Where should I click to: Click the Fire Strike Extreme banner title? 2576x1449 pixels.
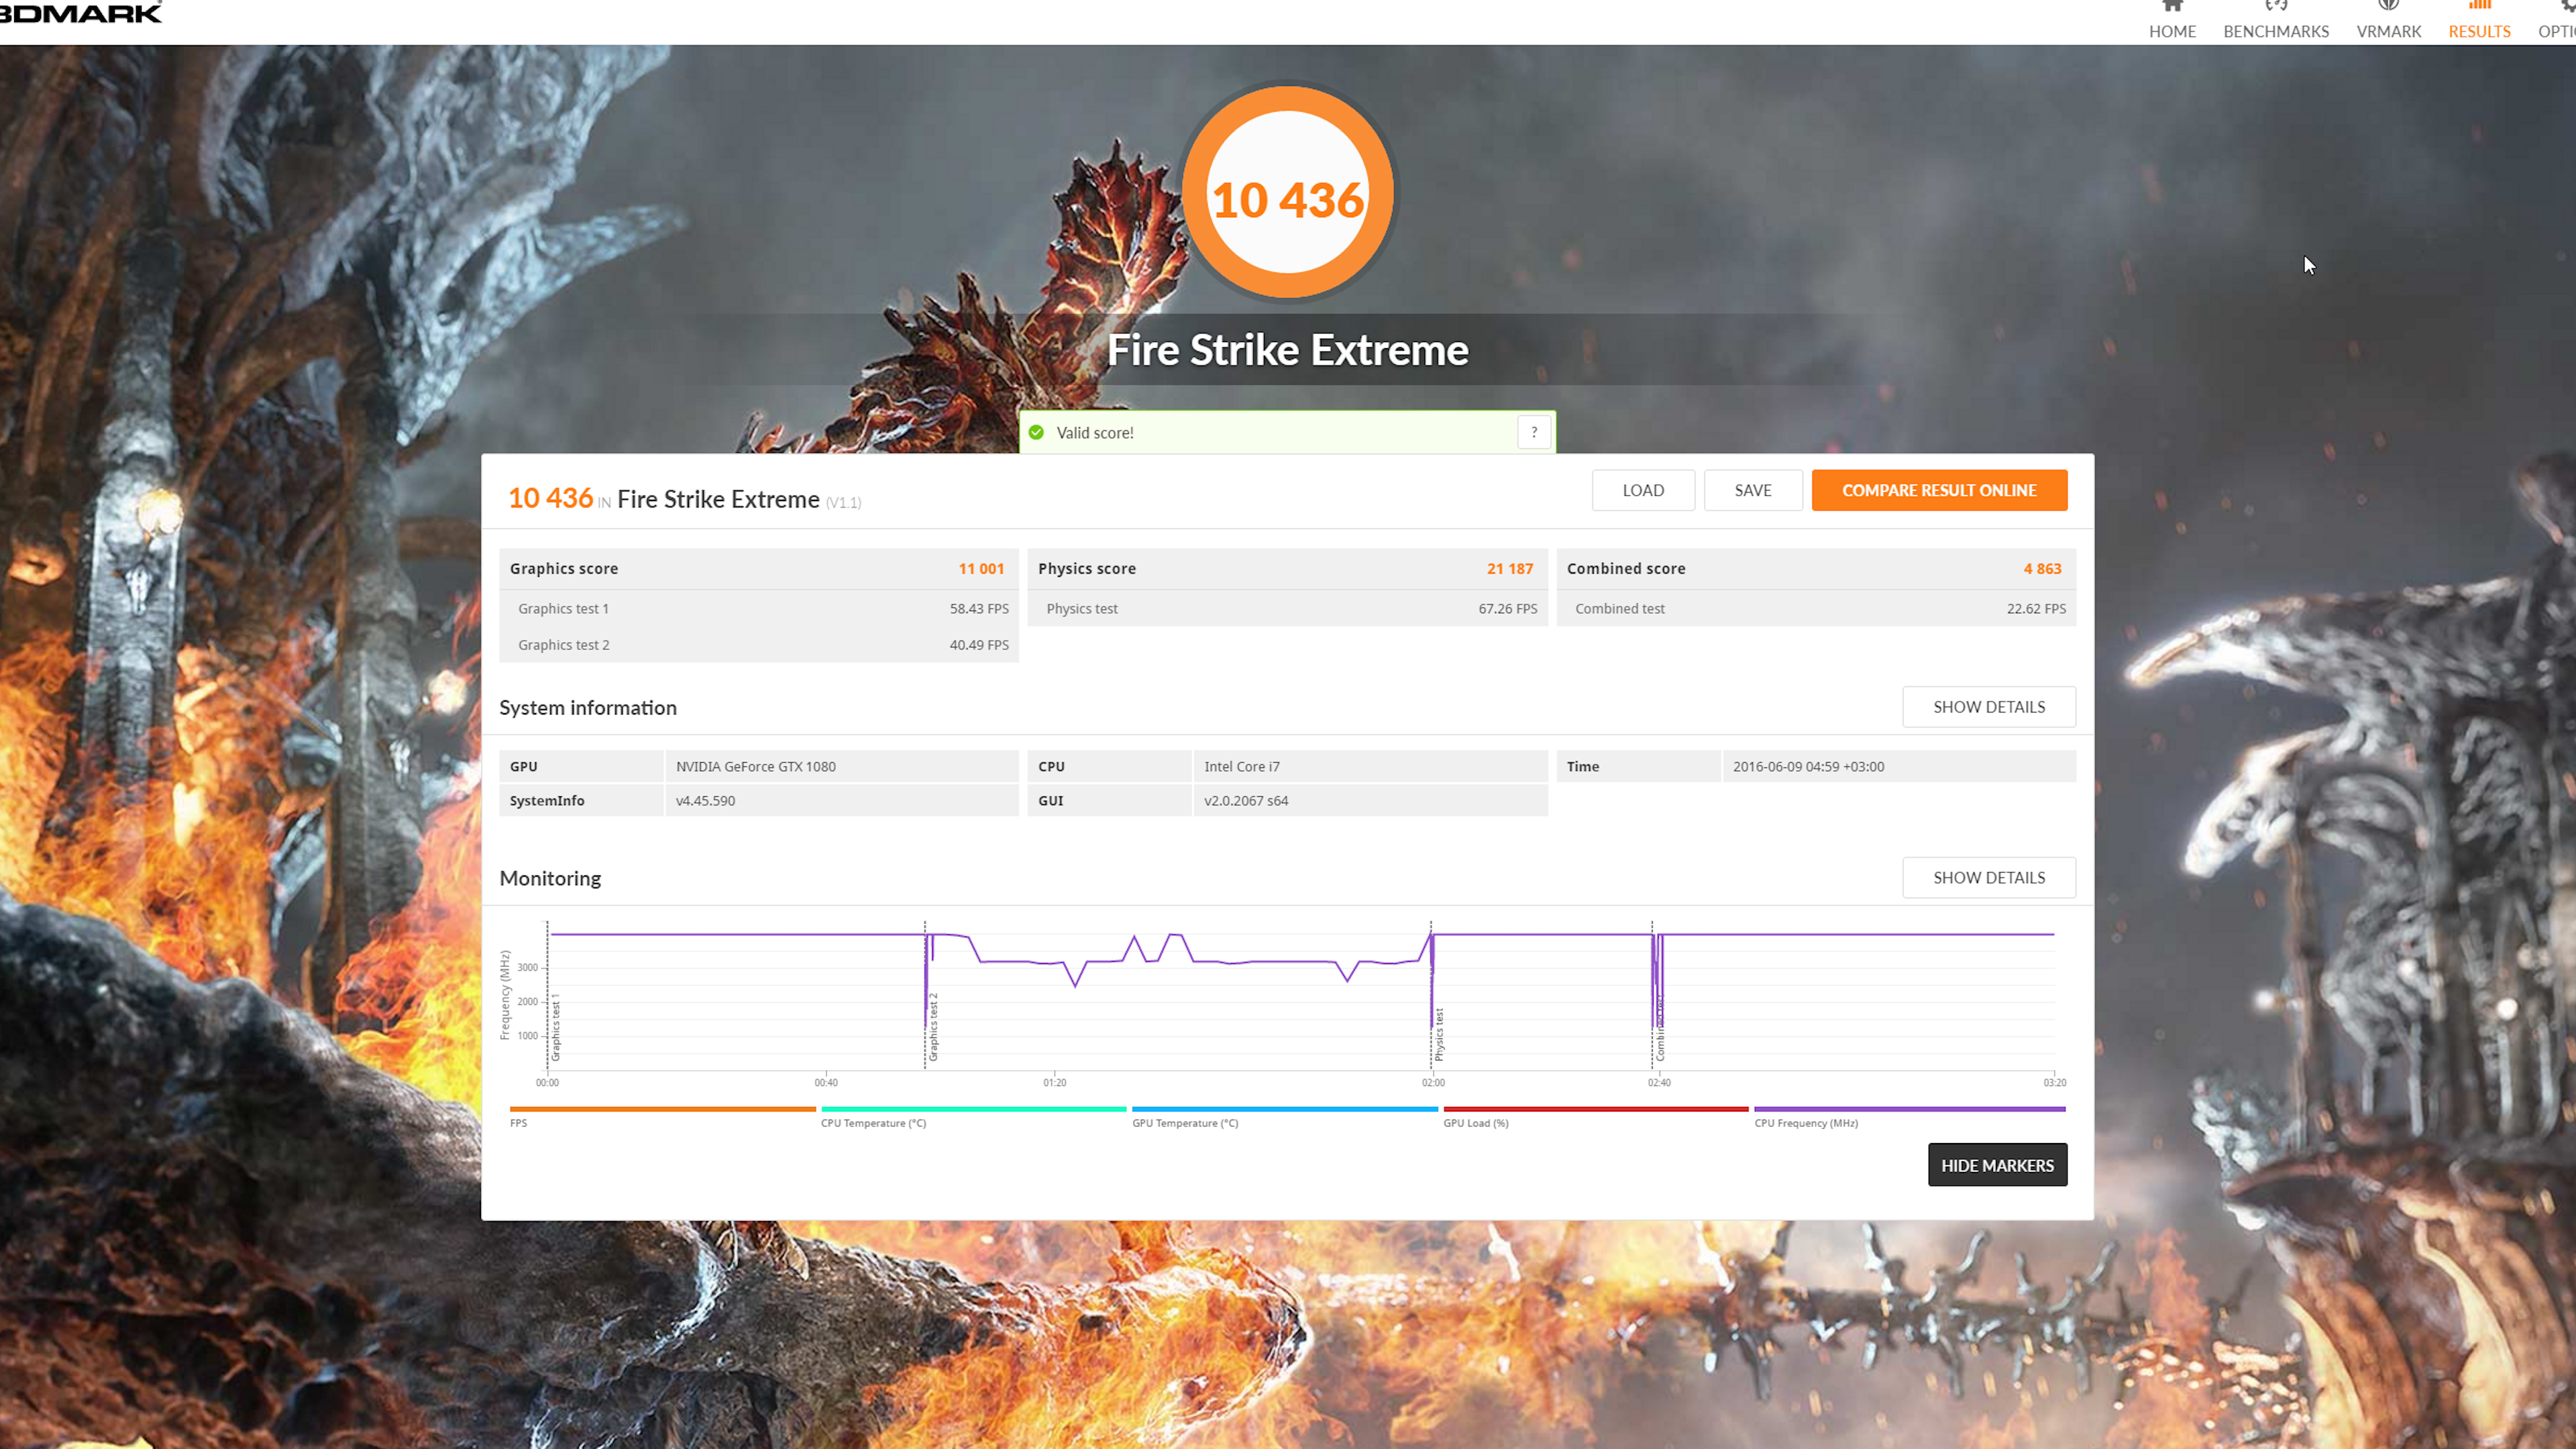click(1287, 350)
